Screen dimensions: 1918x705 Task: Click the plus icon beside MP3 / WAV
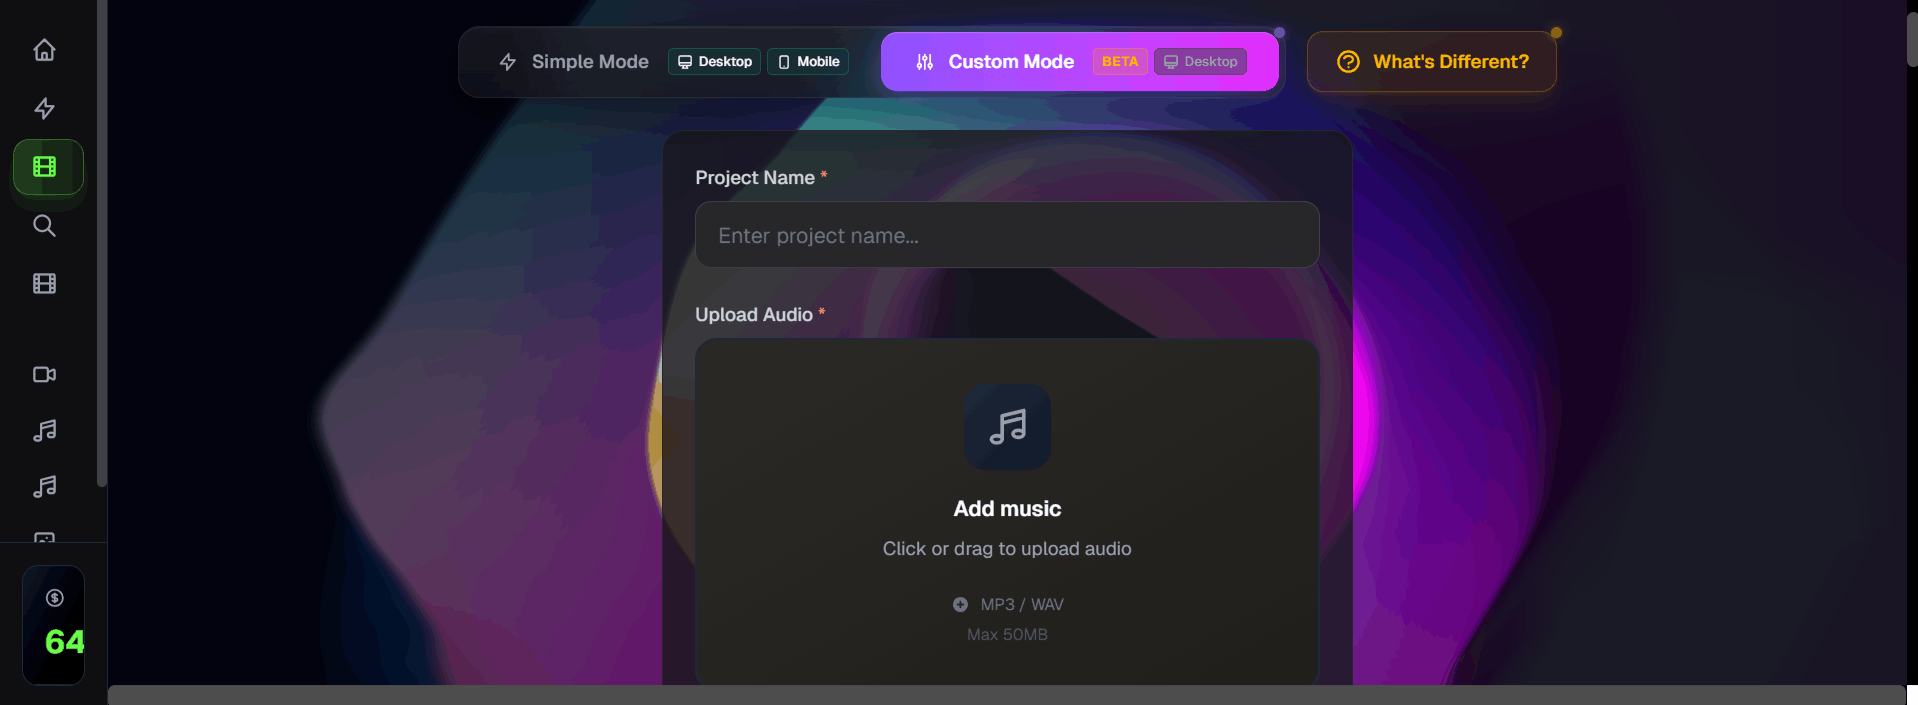click(x=960, y=604)
